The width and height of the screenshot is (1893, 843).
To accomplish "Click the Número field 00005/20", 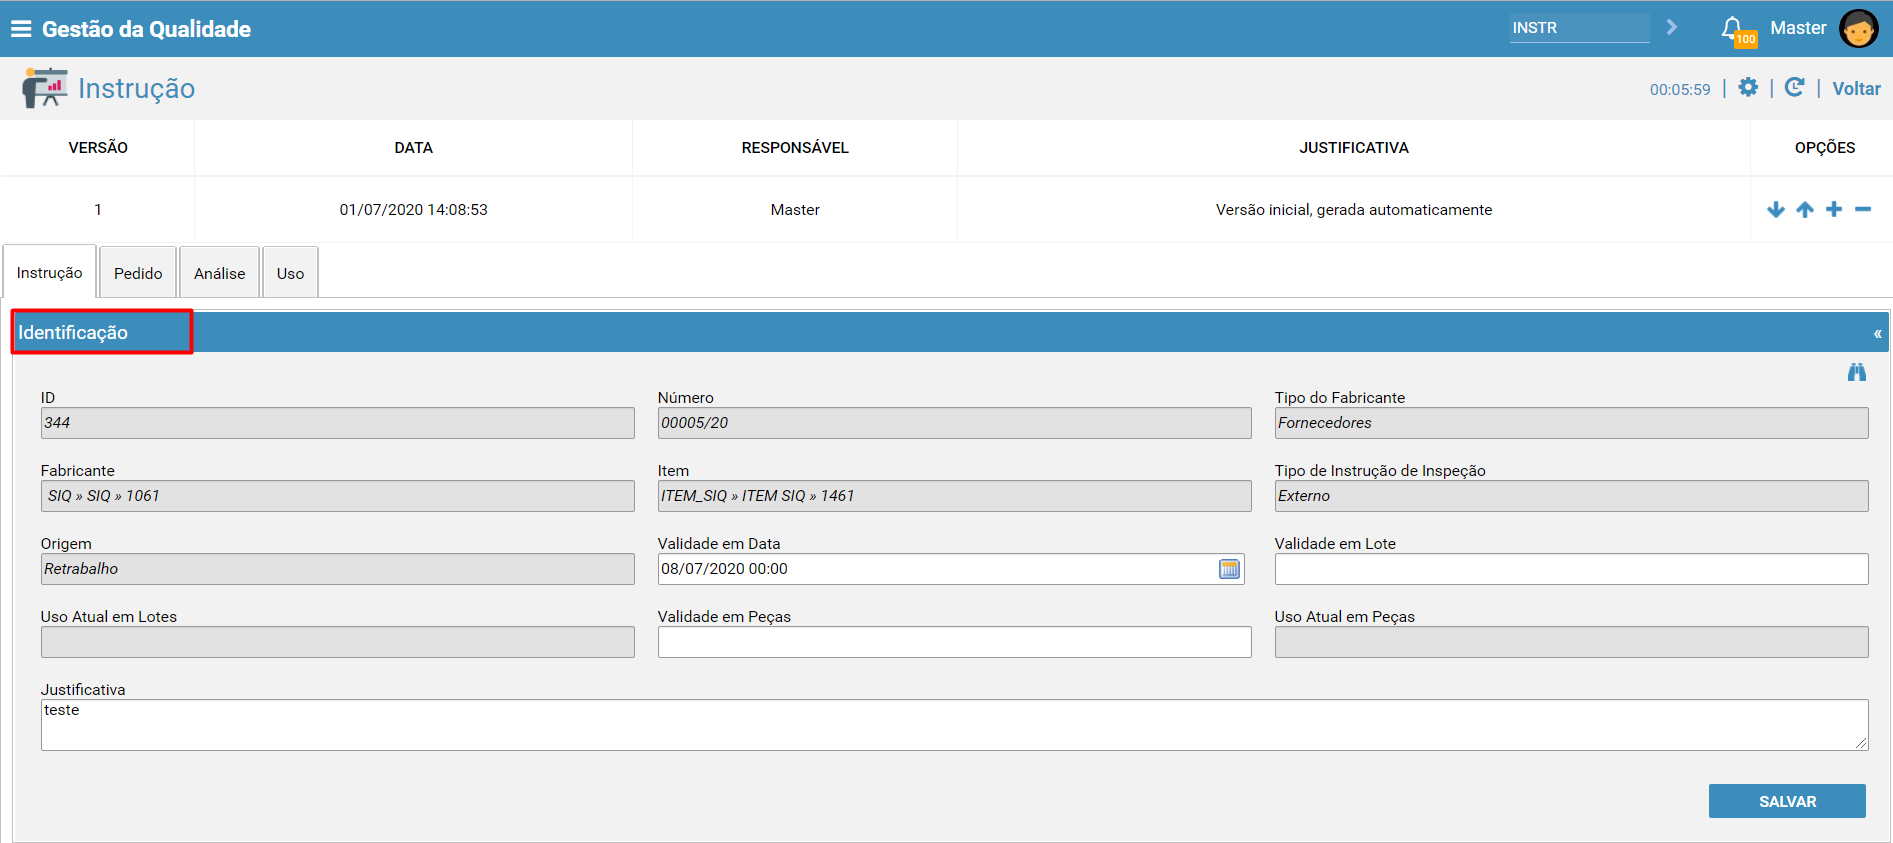I will pyautogui.click(x=954, y=423).
